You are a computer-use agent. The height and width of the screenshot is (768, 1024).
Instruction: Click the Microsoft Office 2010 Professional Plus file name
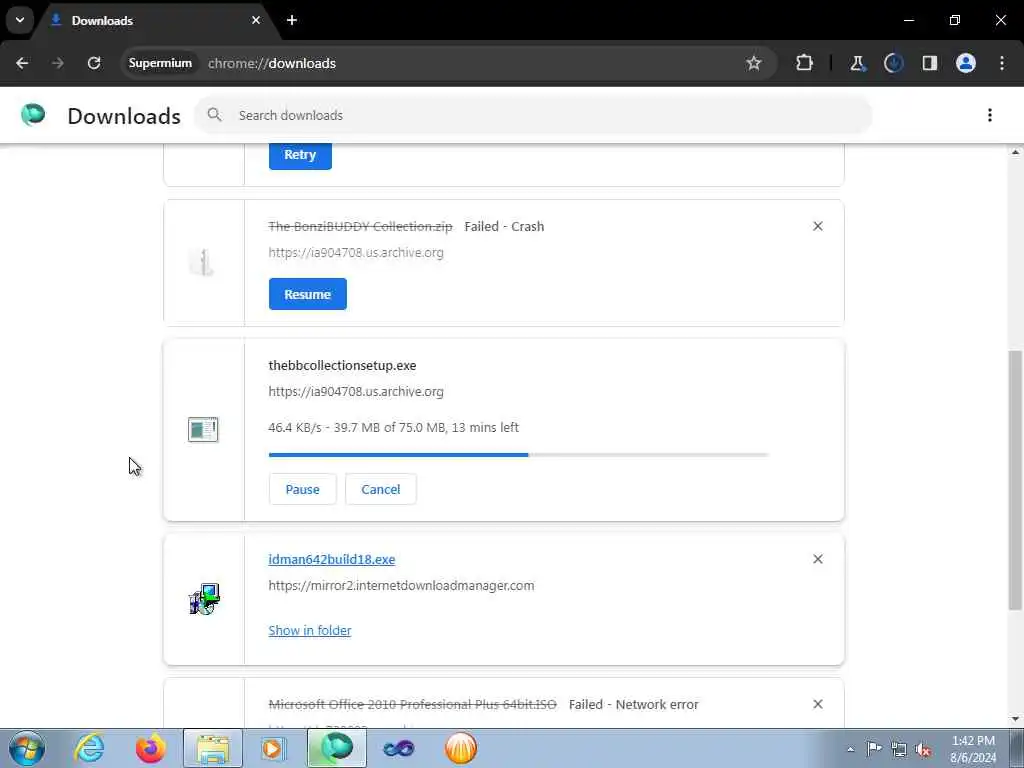413,705
